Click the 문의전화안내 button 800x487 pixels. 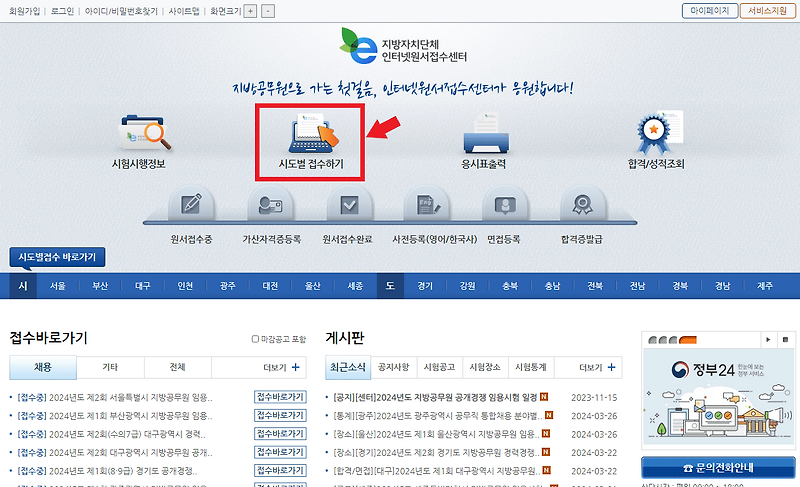[718, 468]
